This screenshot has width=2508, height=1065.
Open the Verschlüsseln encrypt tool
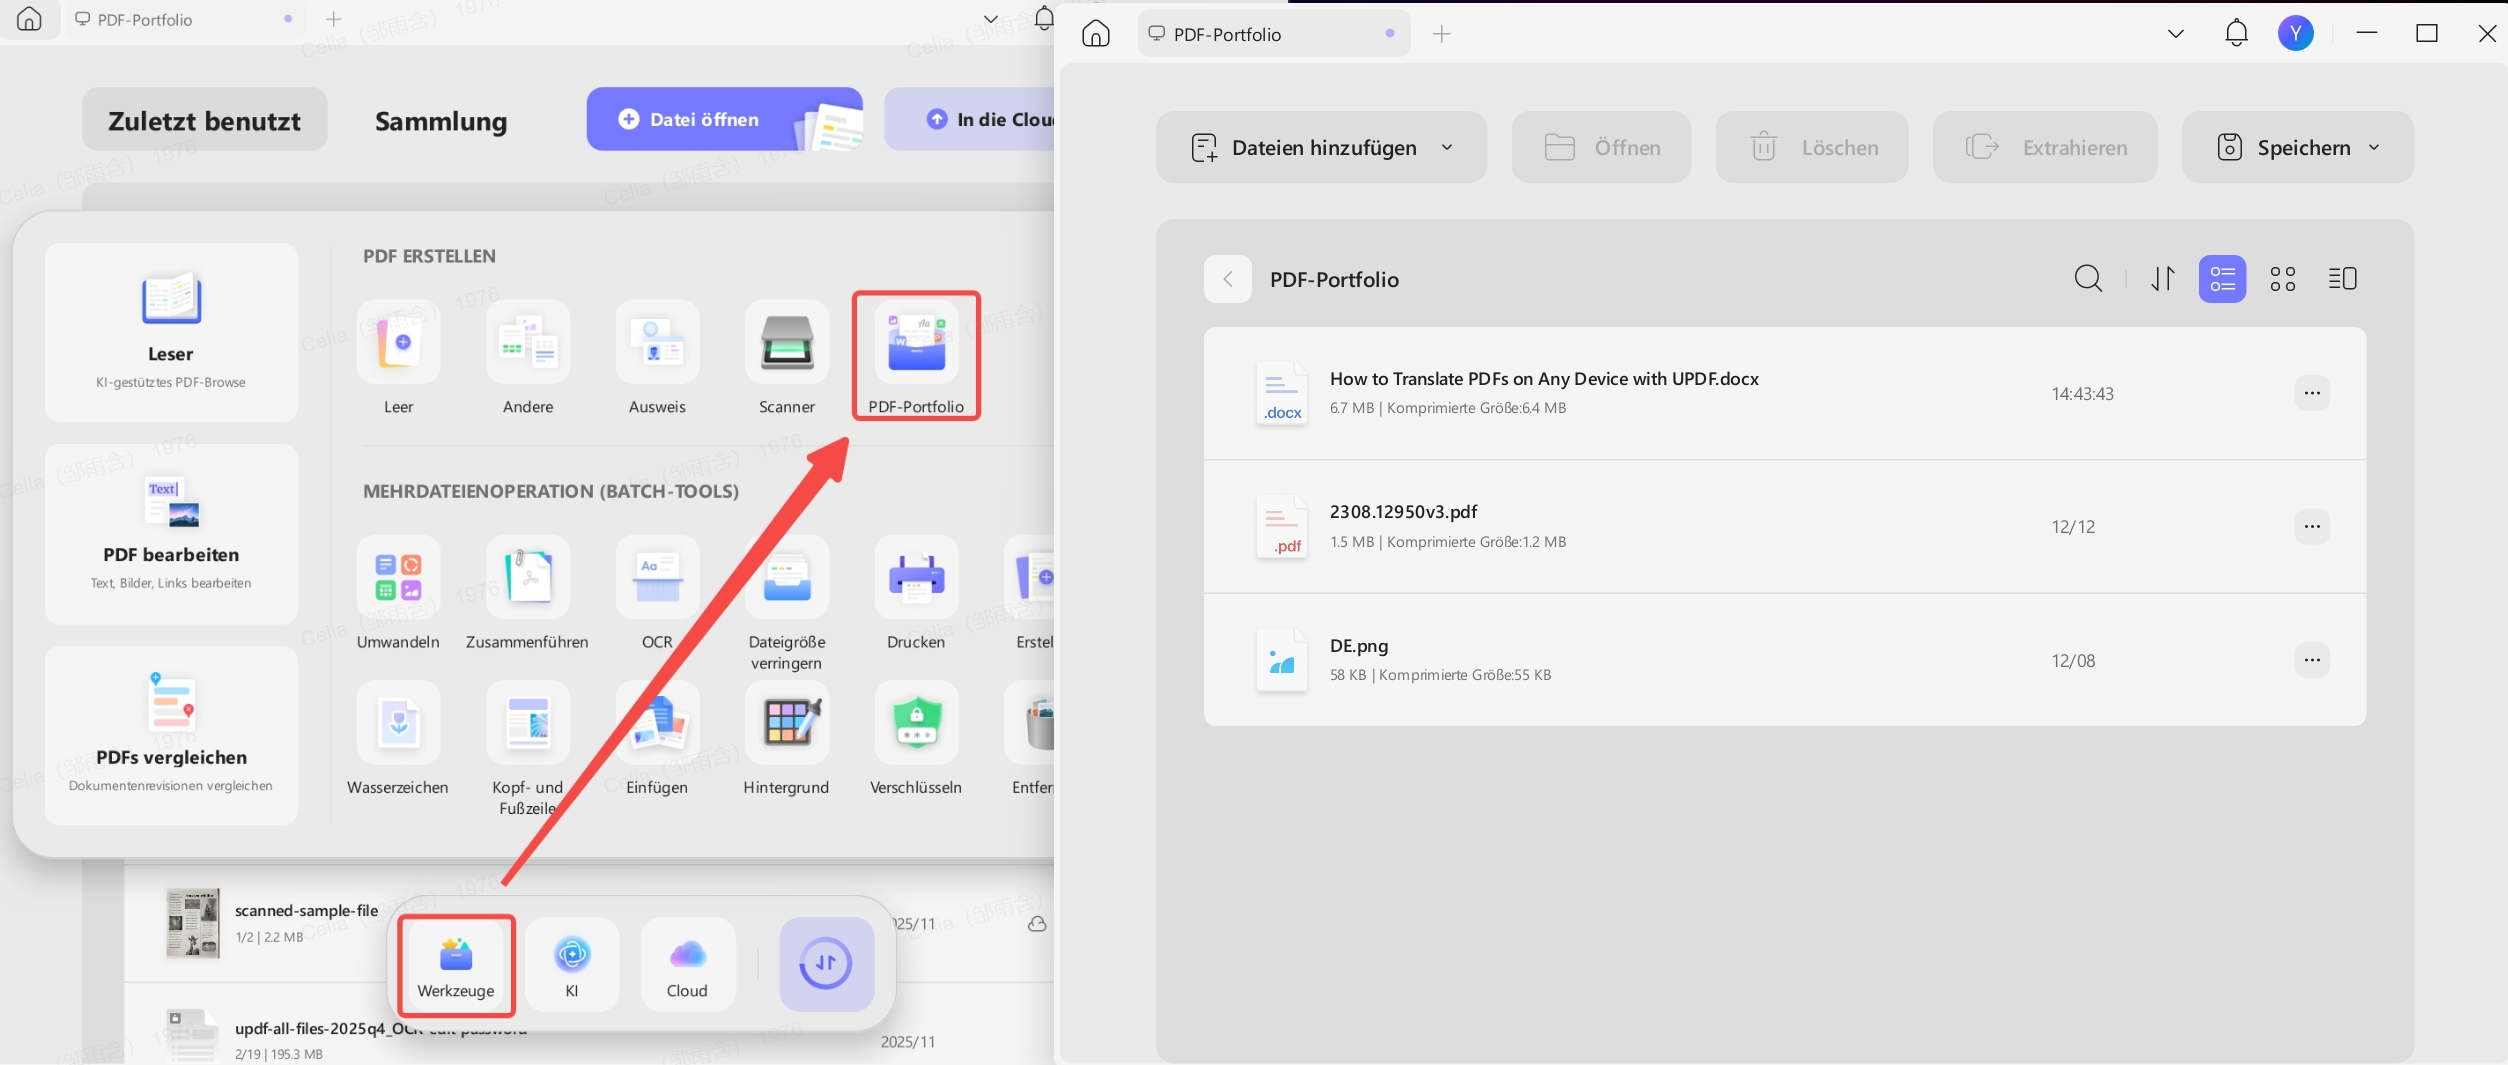tap(916, 722)
